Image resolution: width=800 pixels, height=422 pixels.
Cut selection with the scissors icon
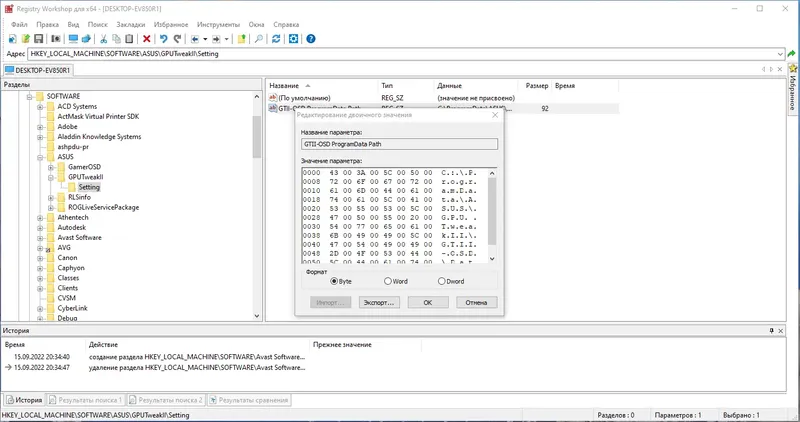click(x=104, y=39)
